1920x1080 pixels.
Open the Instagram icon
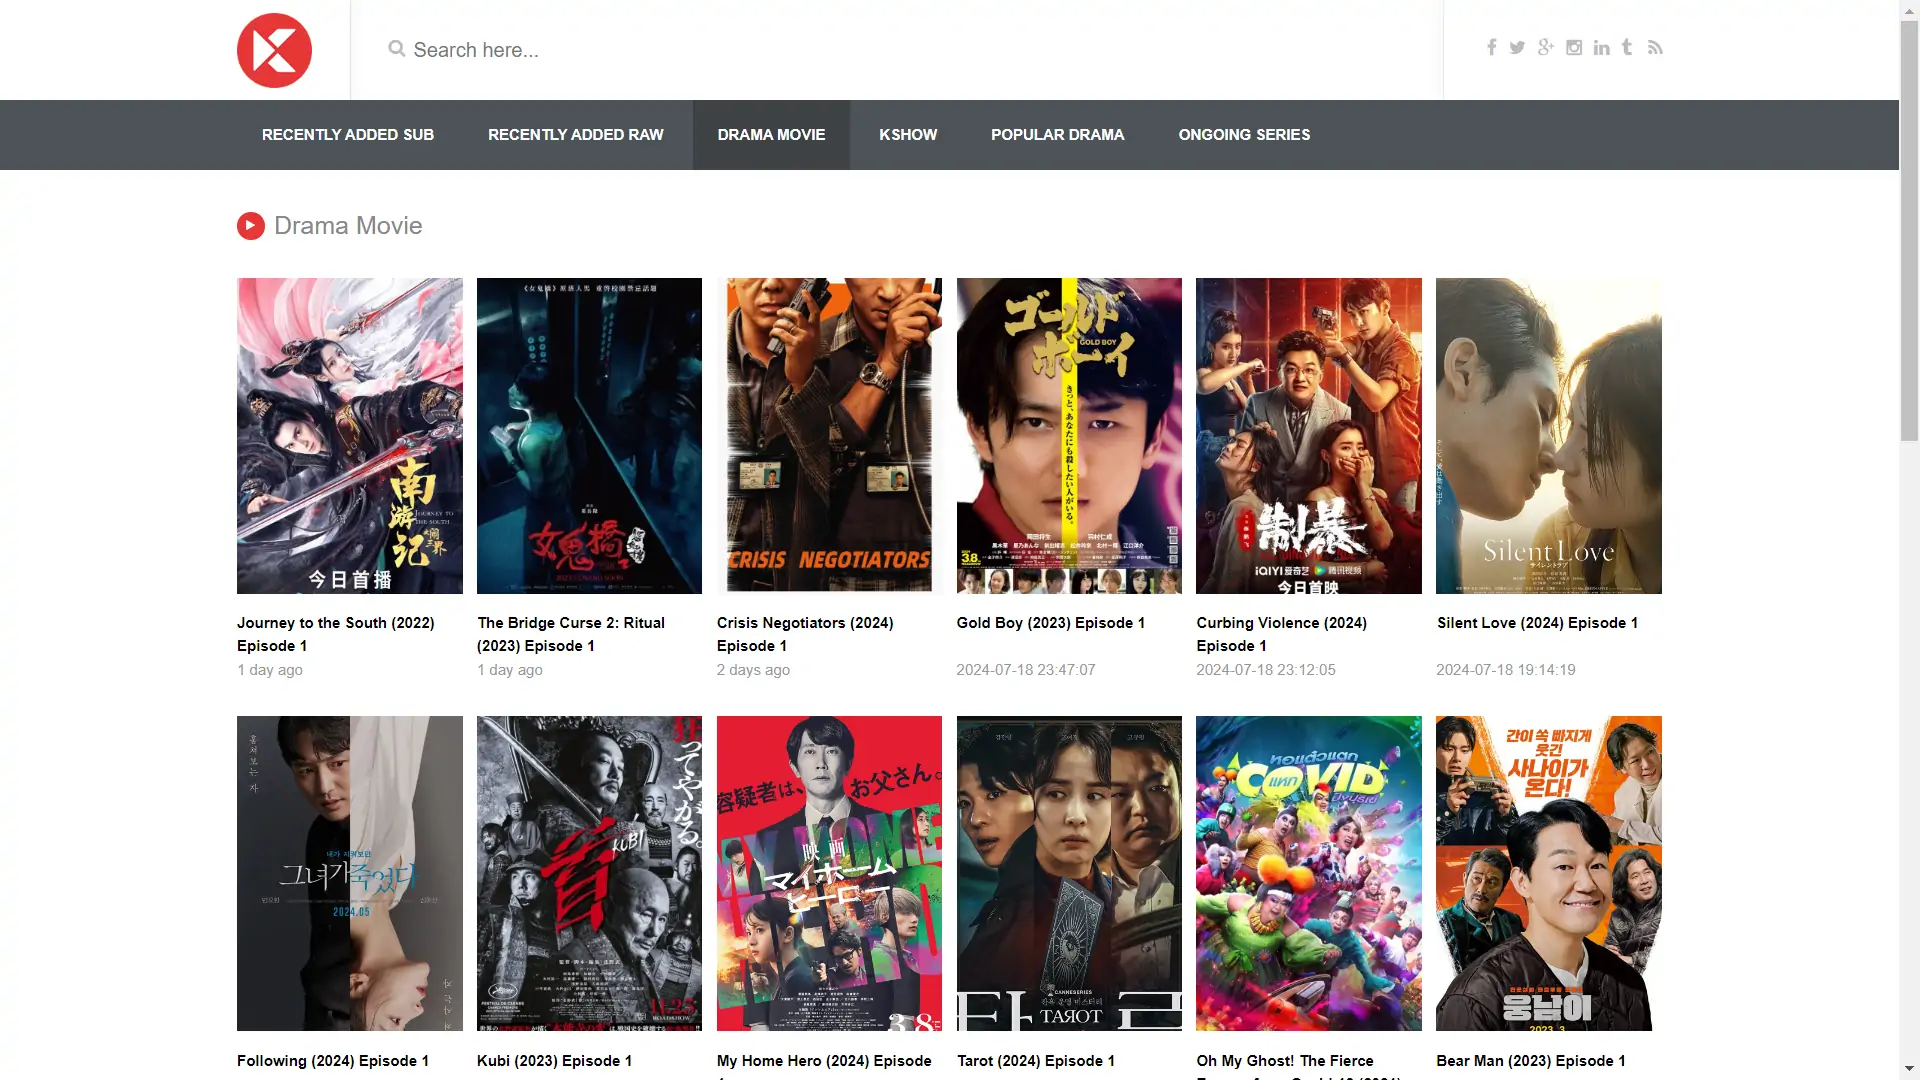tap(1574, 47)
